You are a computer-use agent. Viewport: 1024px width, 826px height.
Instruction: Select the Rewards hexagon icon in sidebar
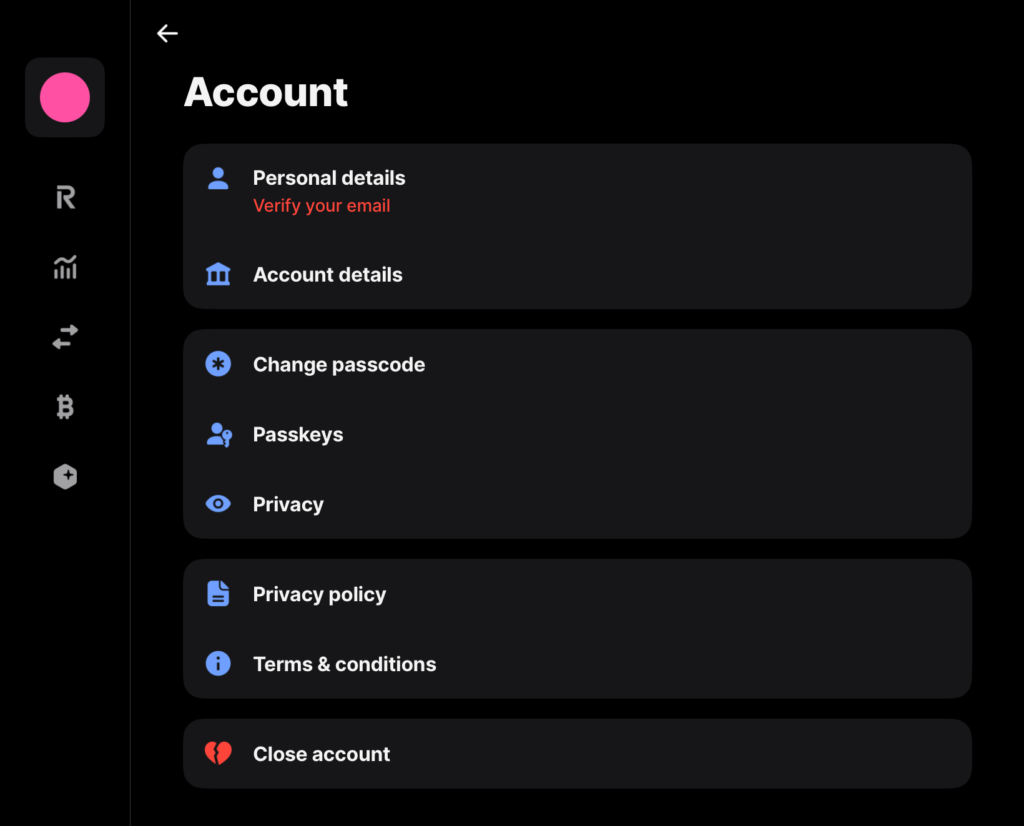pos(64,477)
